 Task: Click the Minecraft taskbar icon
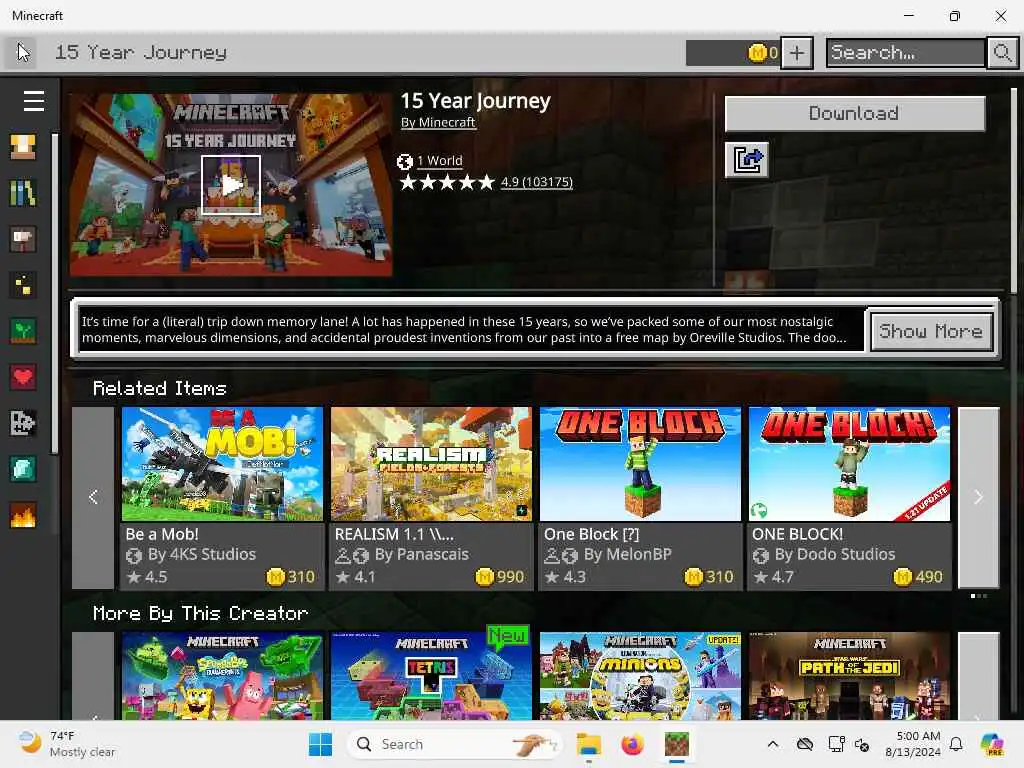(677, 744)
